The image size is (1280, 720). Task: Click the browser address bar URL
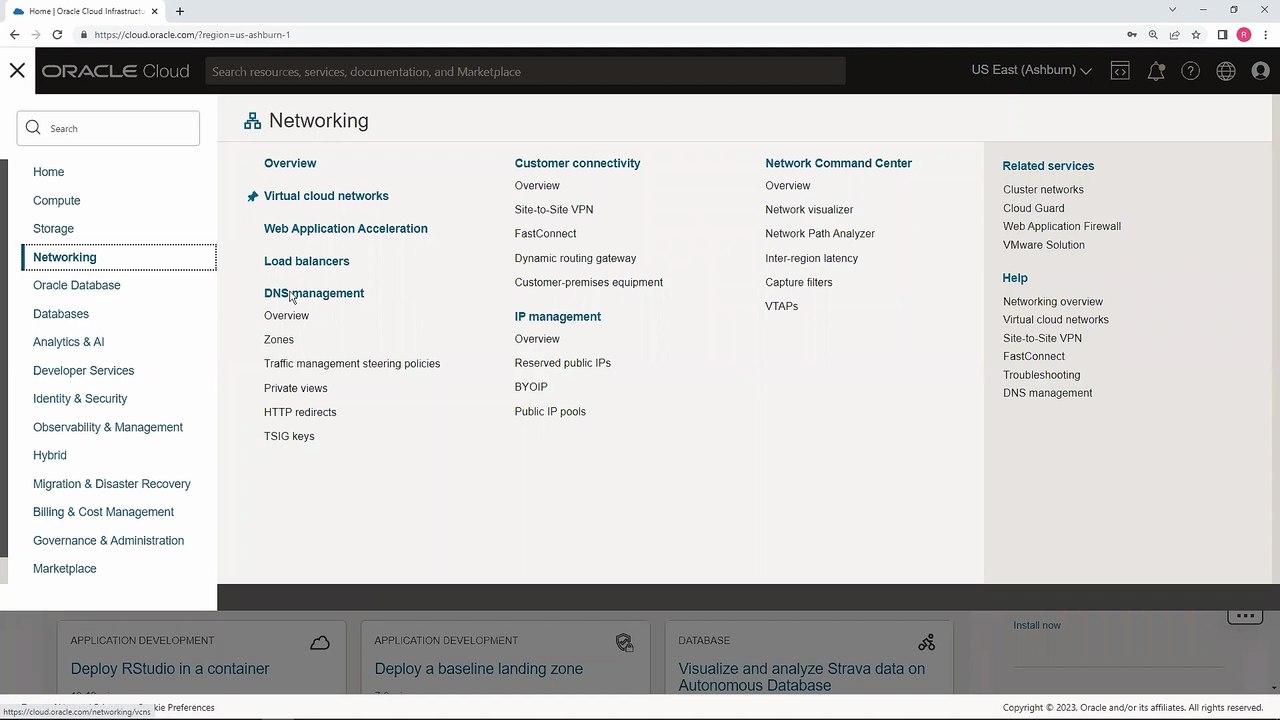tap(192, 34)
